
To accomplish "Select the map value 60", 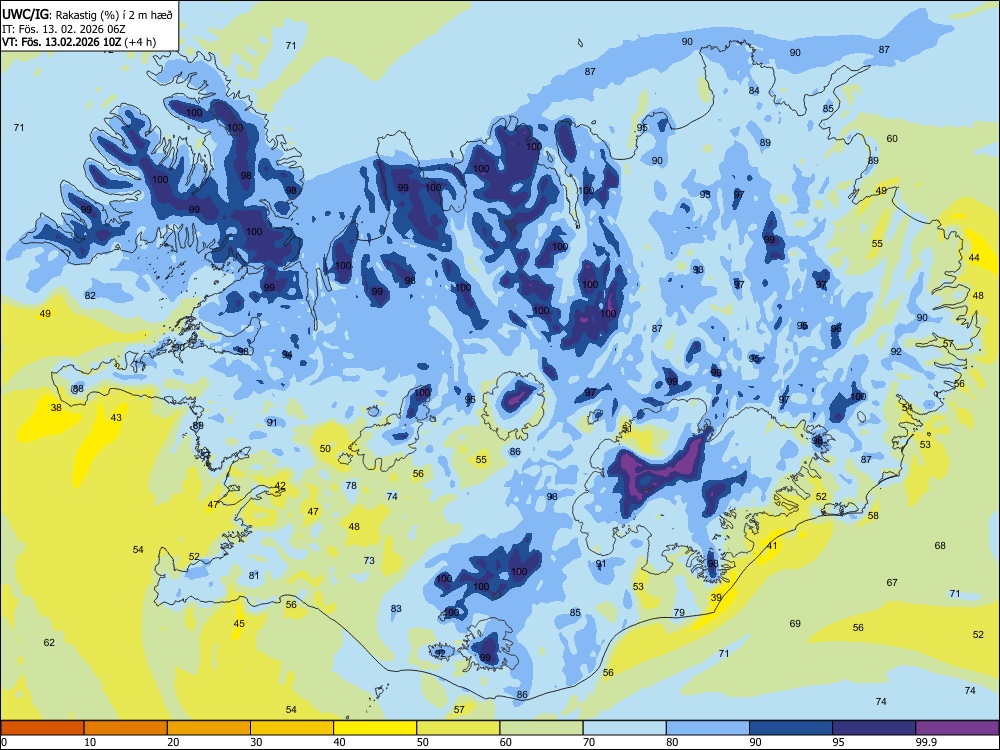I will (x=892, y=138).
